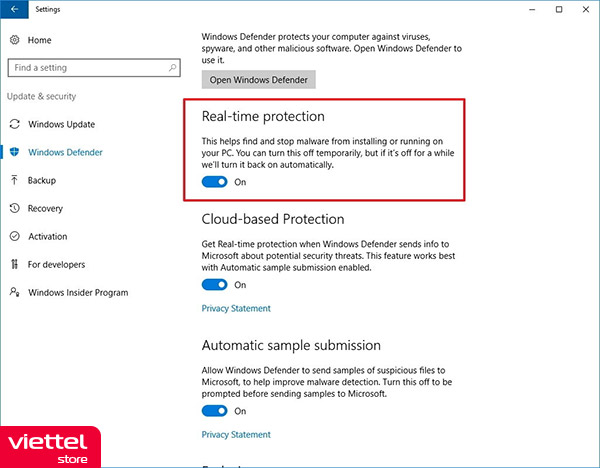Open Home settings page

click(39, 40)
